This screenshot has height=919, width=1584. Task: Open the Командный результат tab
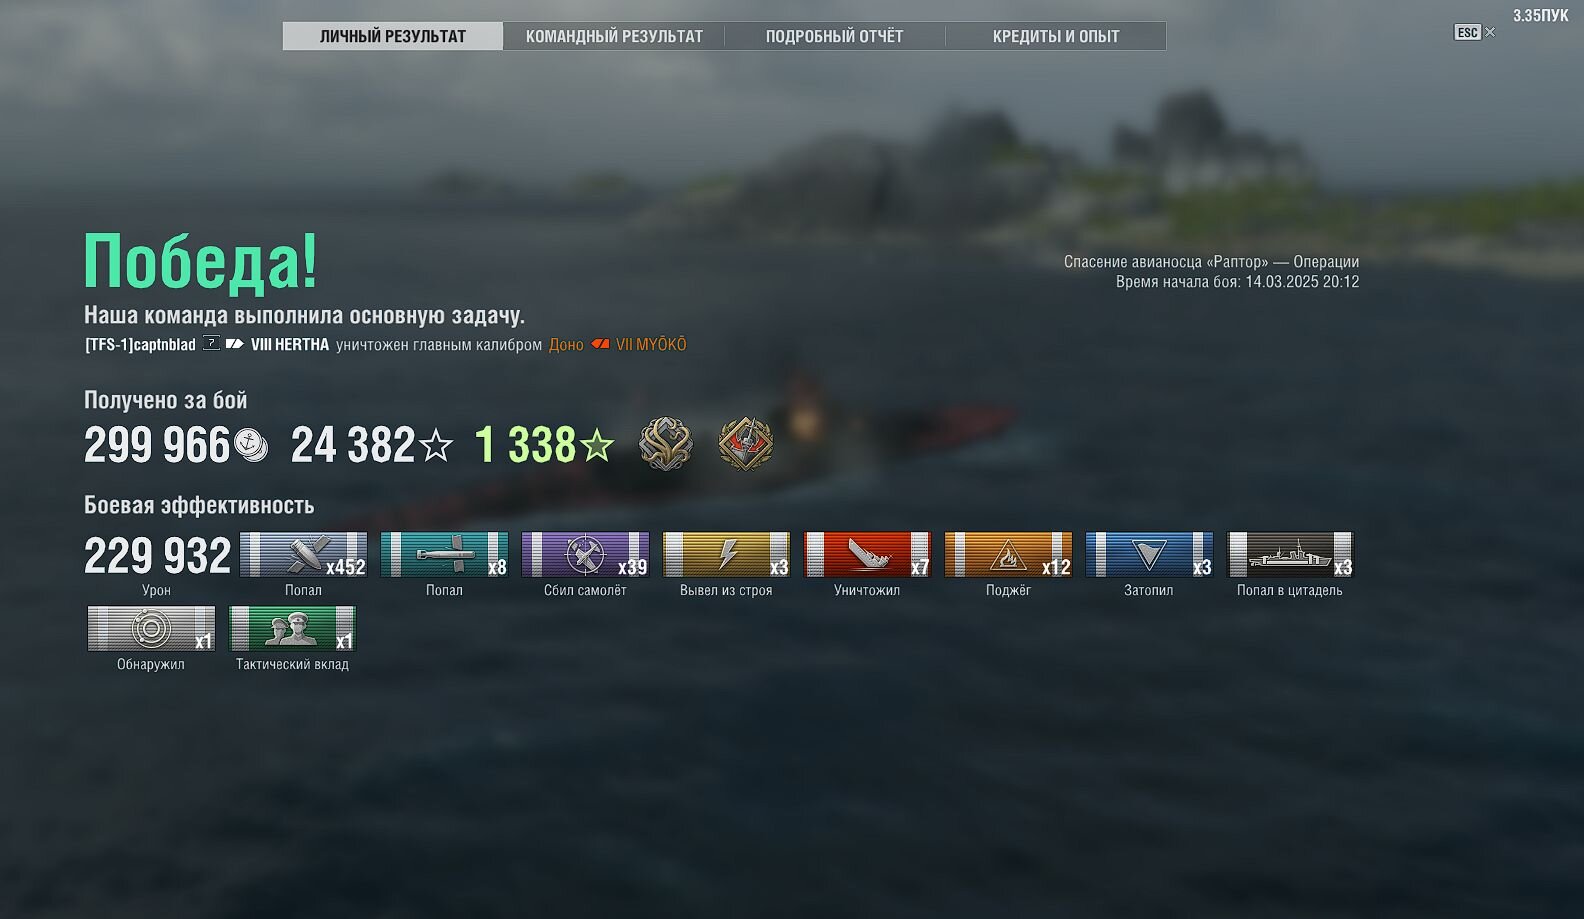(x=614, y=36)
